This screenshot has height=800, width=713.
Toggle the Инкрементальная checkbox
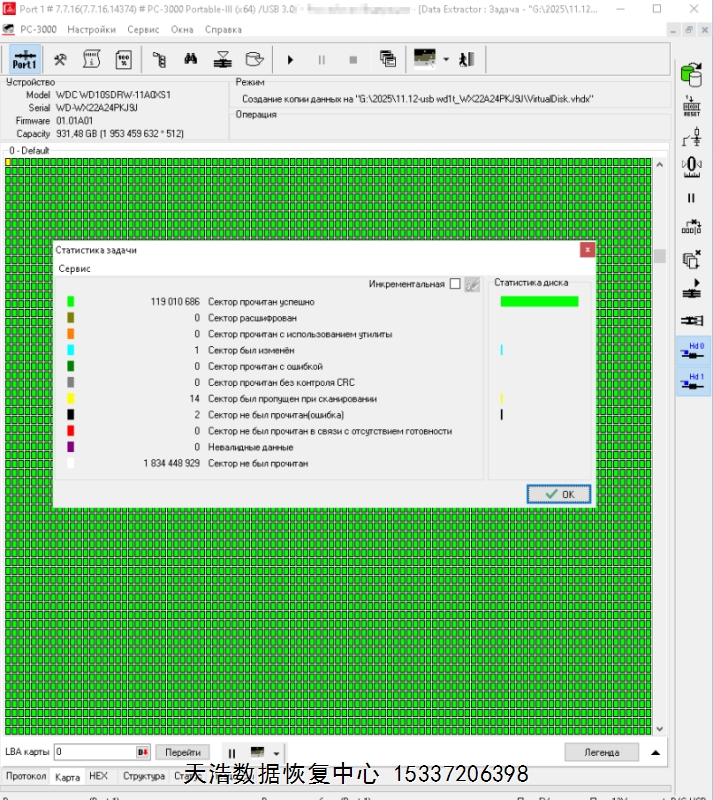pyautogui.click(x=456, y=284)
